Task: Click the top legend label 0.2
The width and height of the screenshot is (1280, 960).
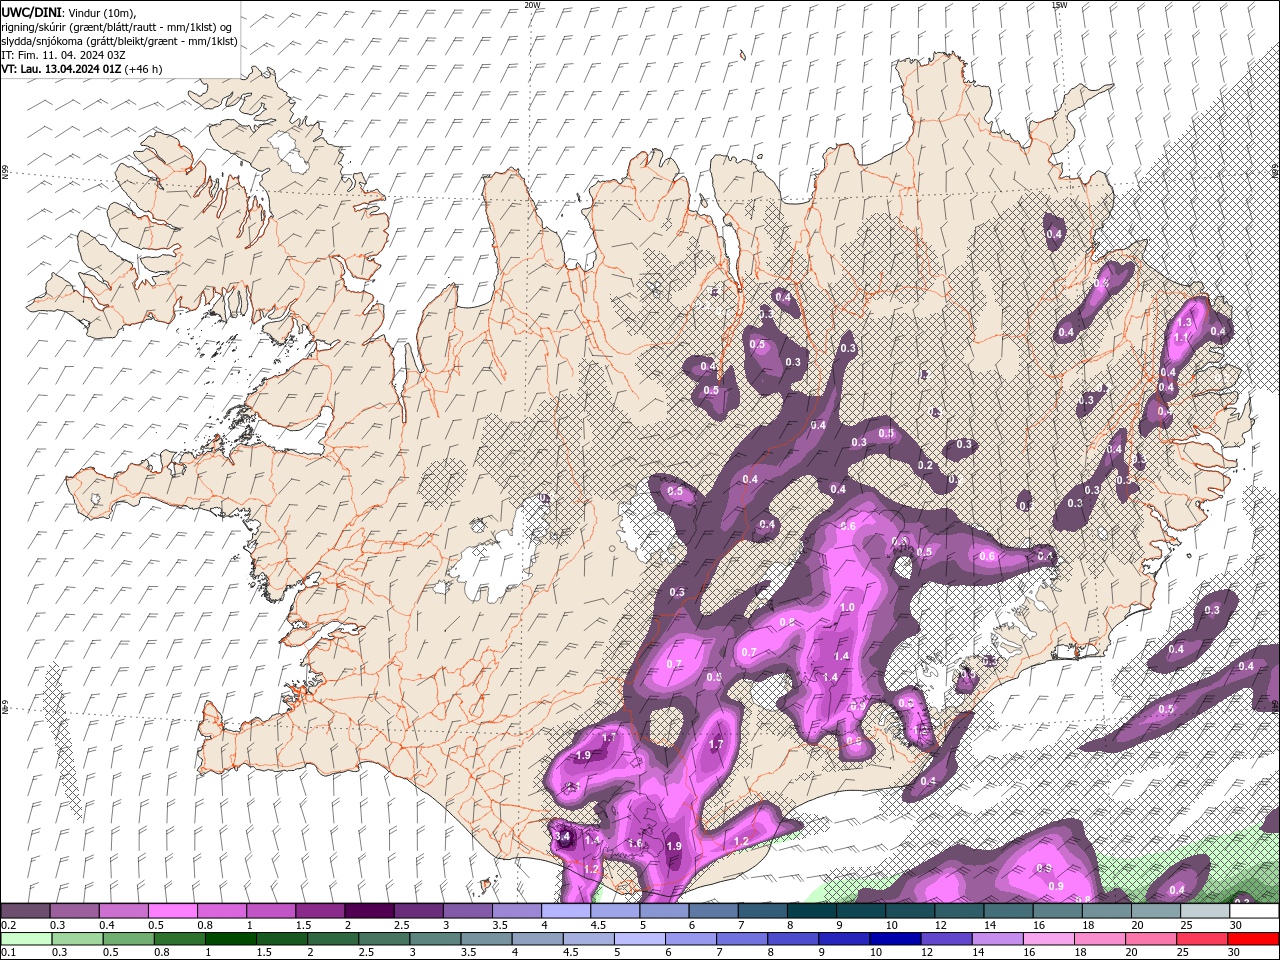Action: (8, 925)
